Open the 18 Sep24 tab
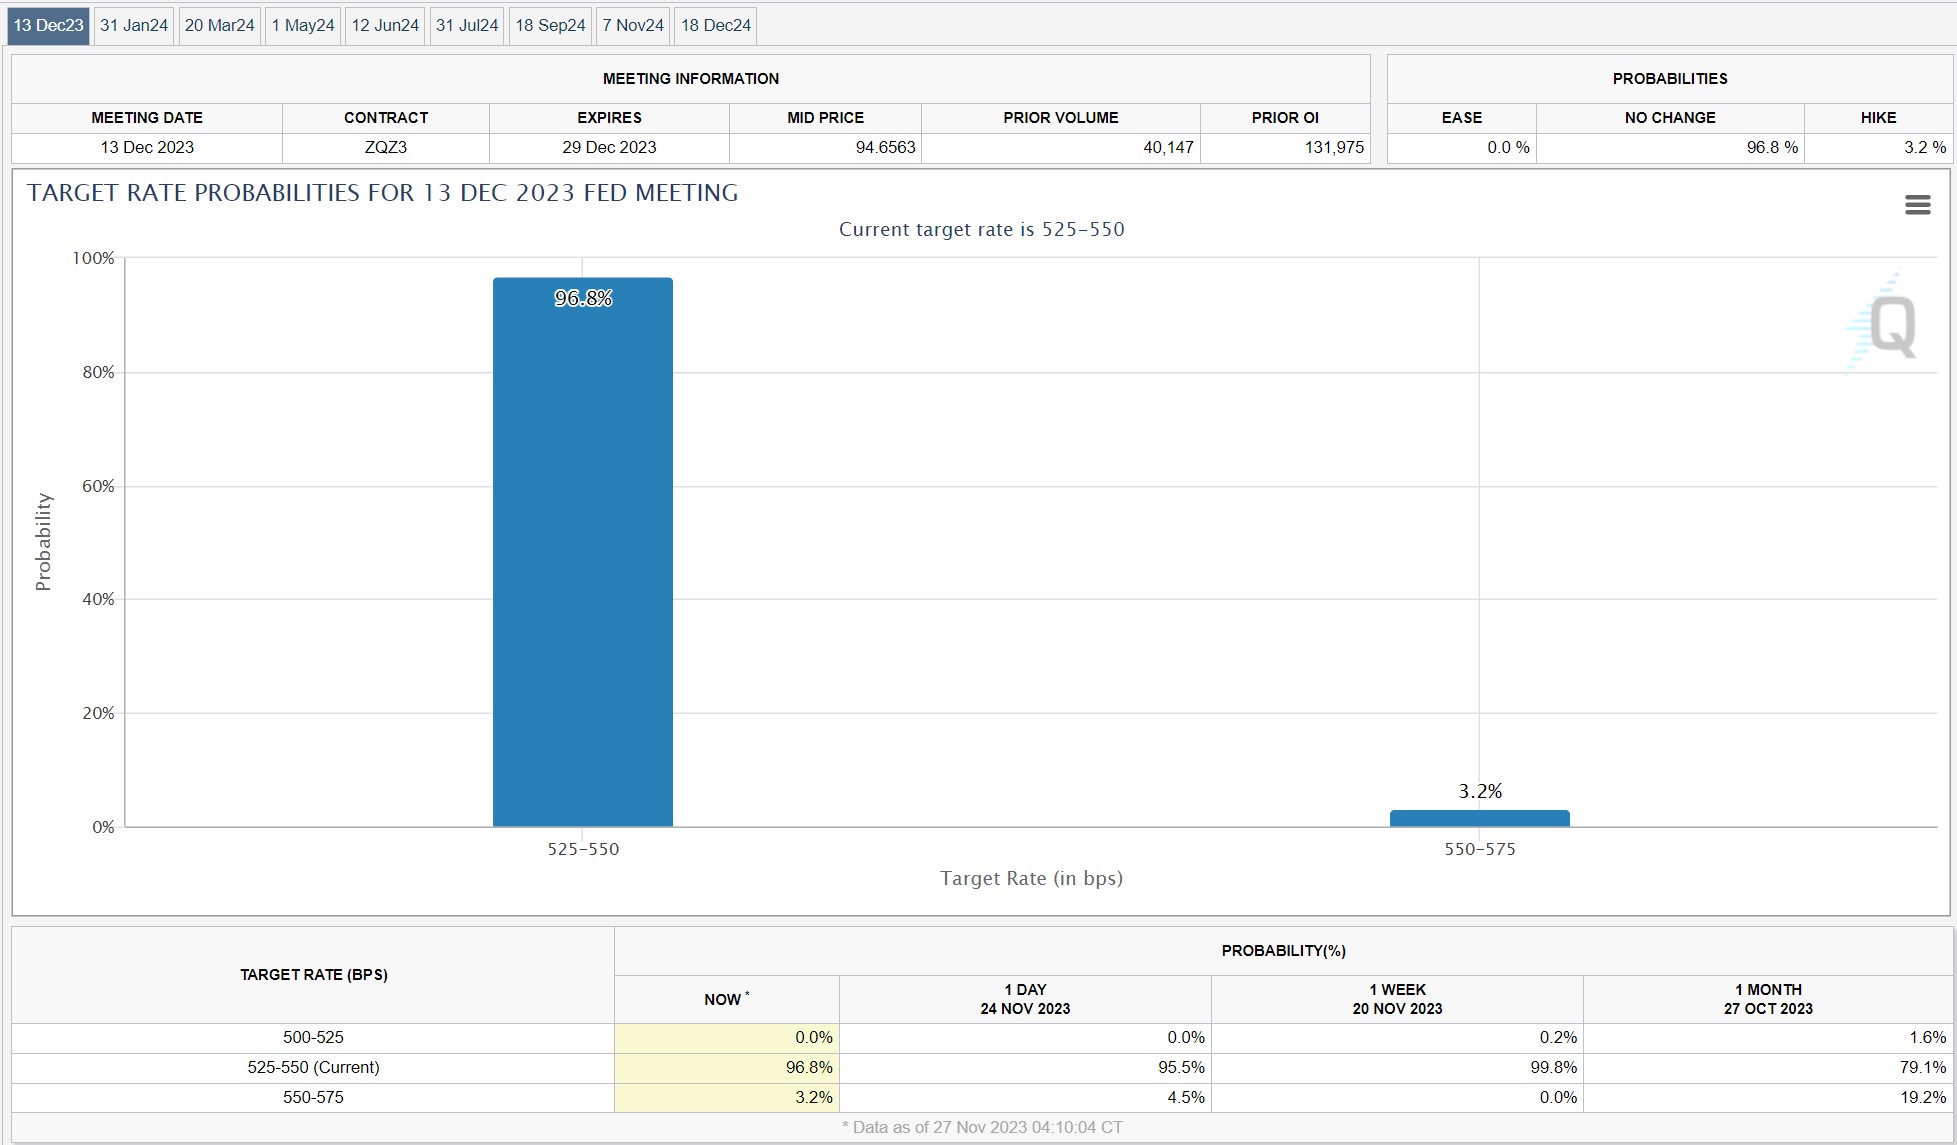Screen dimensions: 1957x1145 (x=550, y=25)
